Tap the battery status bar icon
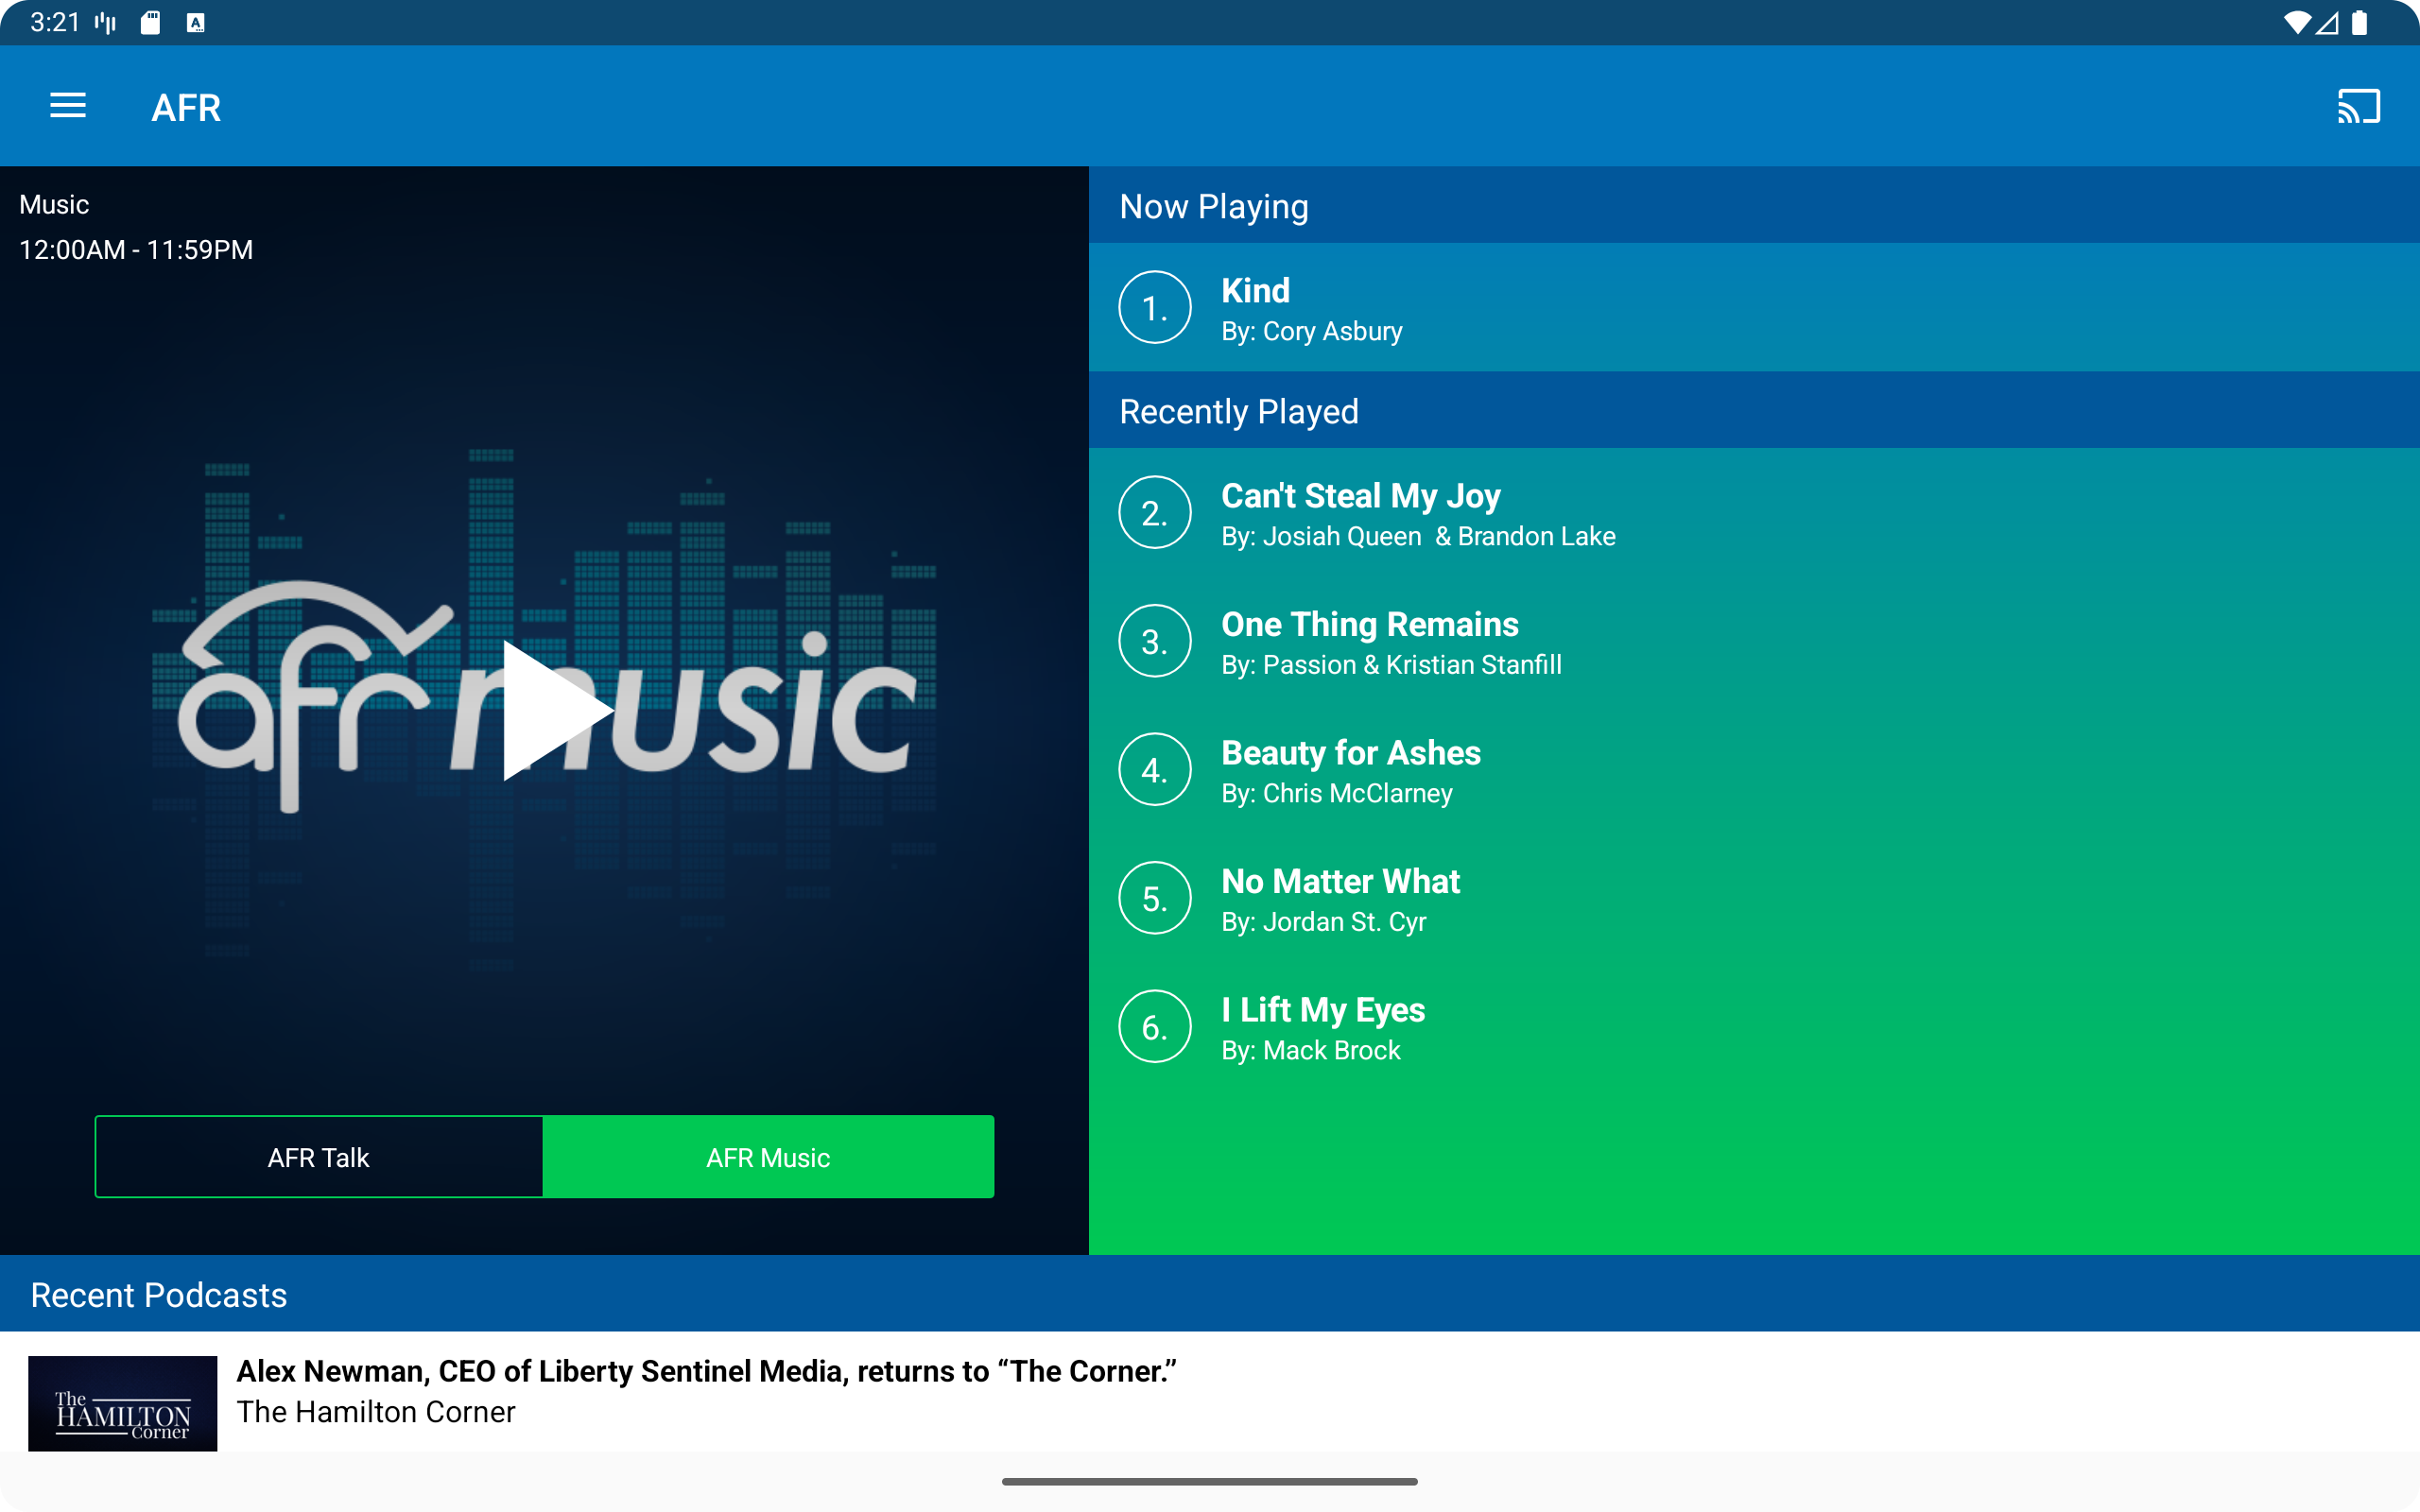This screenshot has width=2420, height=1512. pyautogui.click(x=2359, y=23)
